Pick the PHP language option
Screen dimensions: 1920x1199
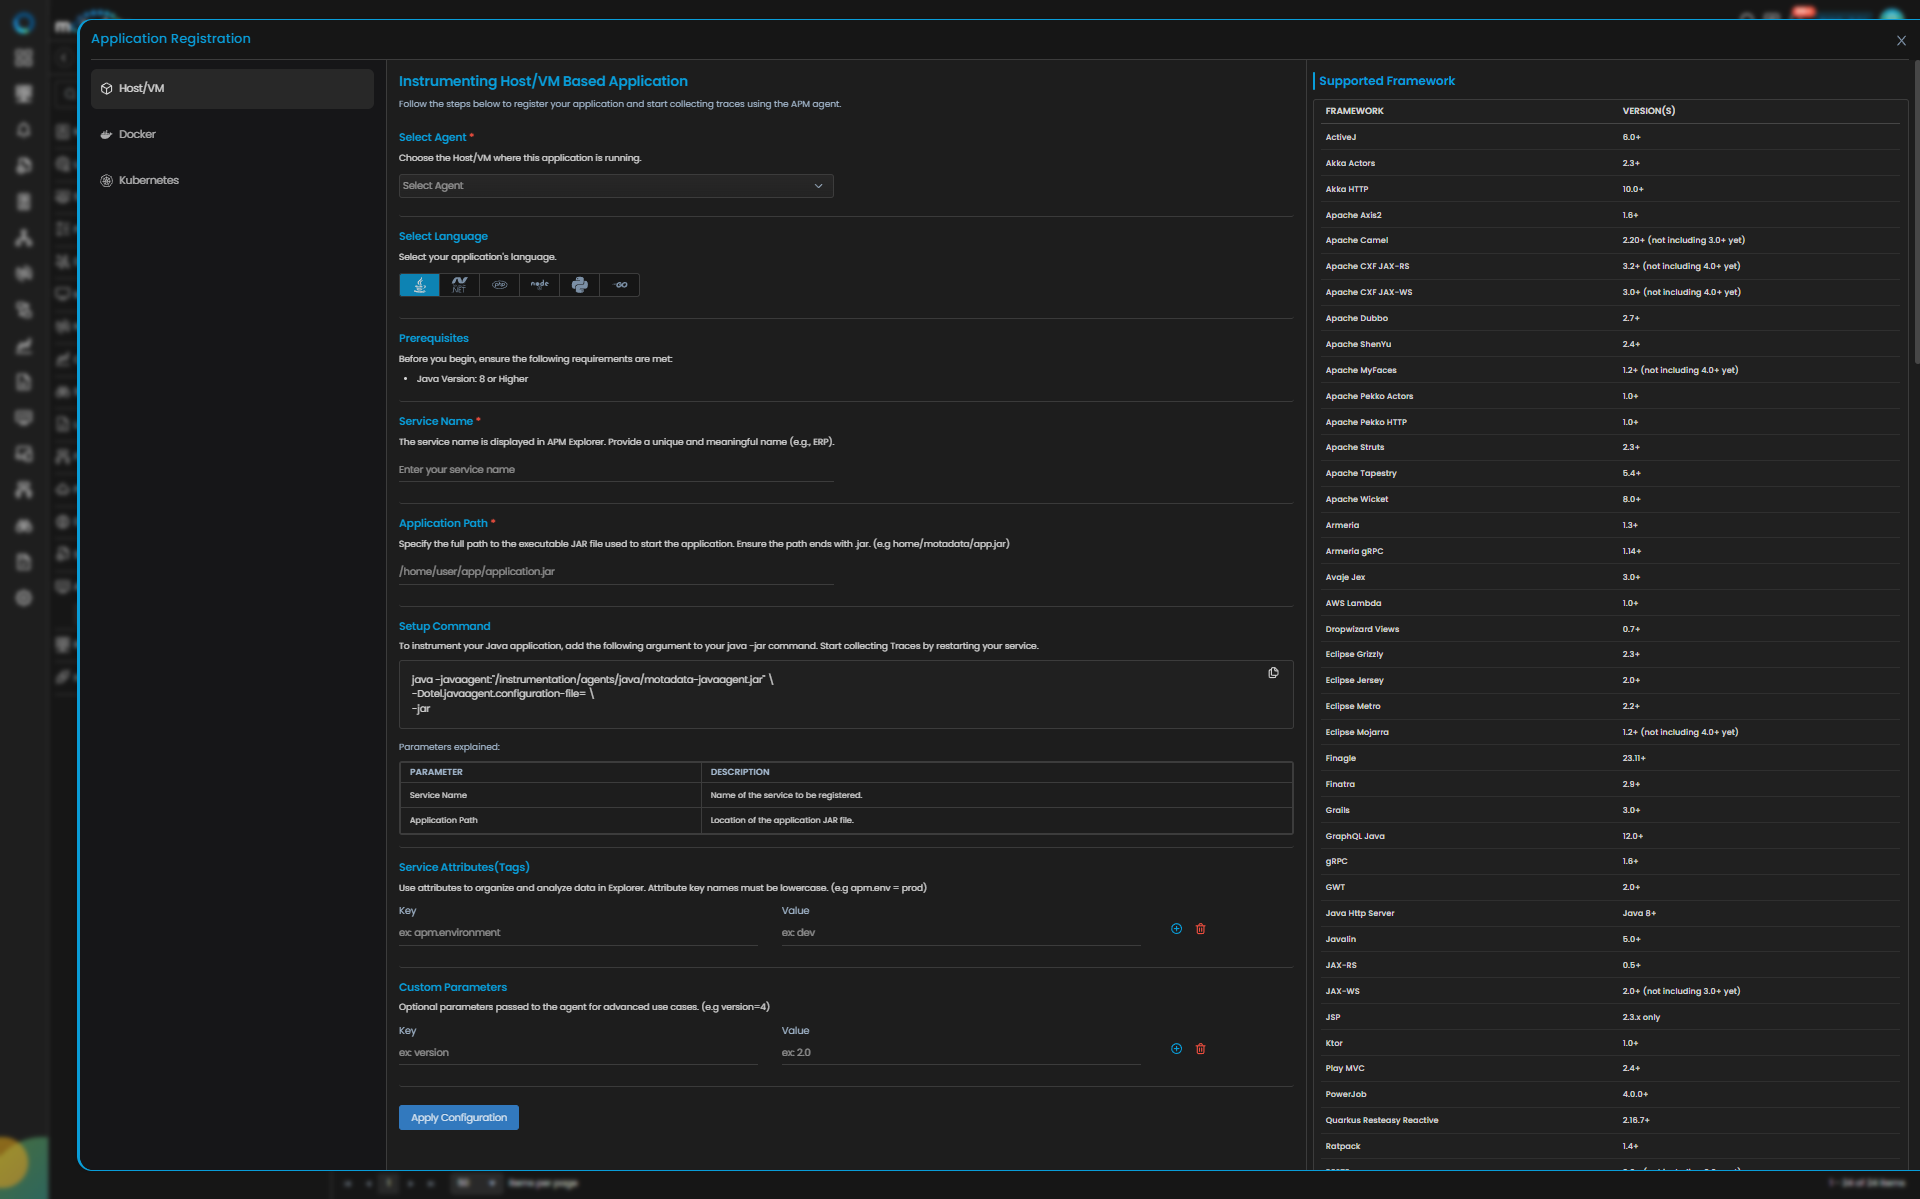pos(499,285)
